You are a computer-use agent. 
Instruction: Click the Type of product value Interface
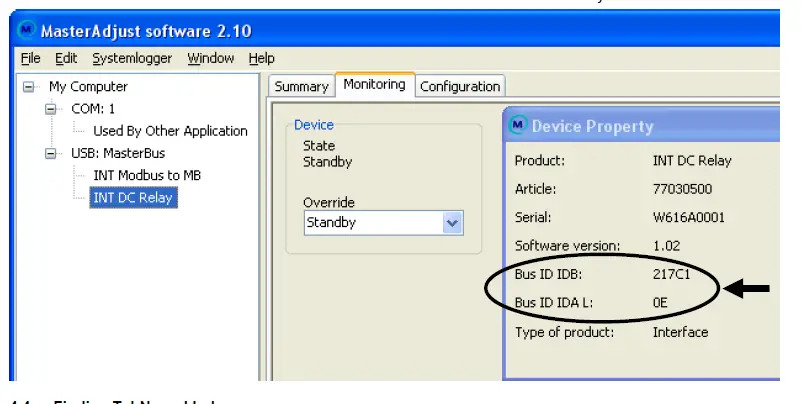point(680,332)
